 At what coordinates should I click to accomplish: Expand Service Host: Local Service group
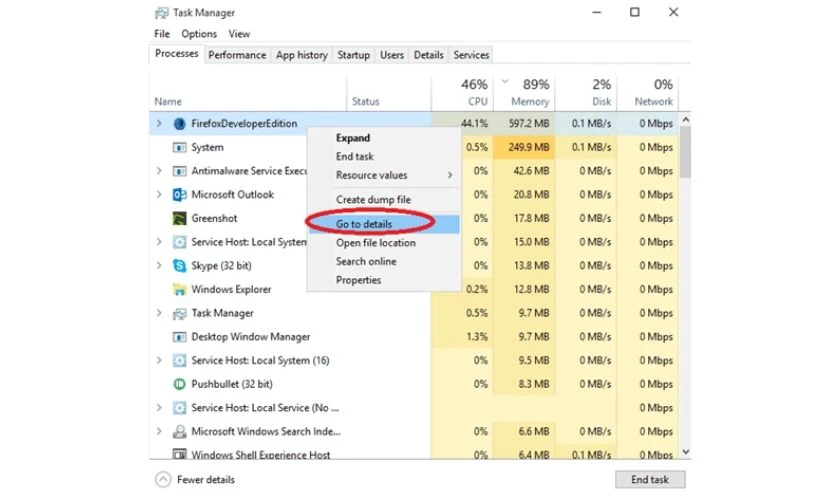(x=159, y=407)
